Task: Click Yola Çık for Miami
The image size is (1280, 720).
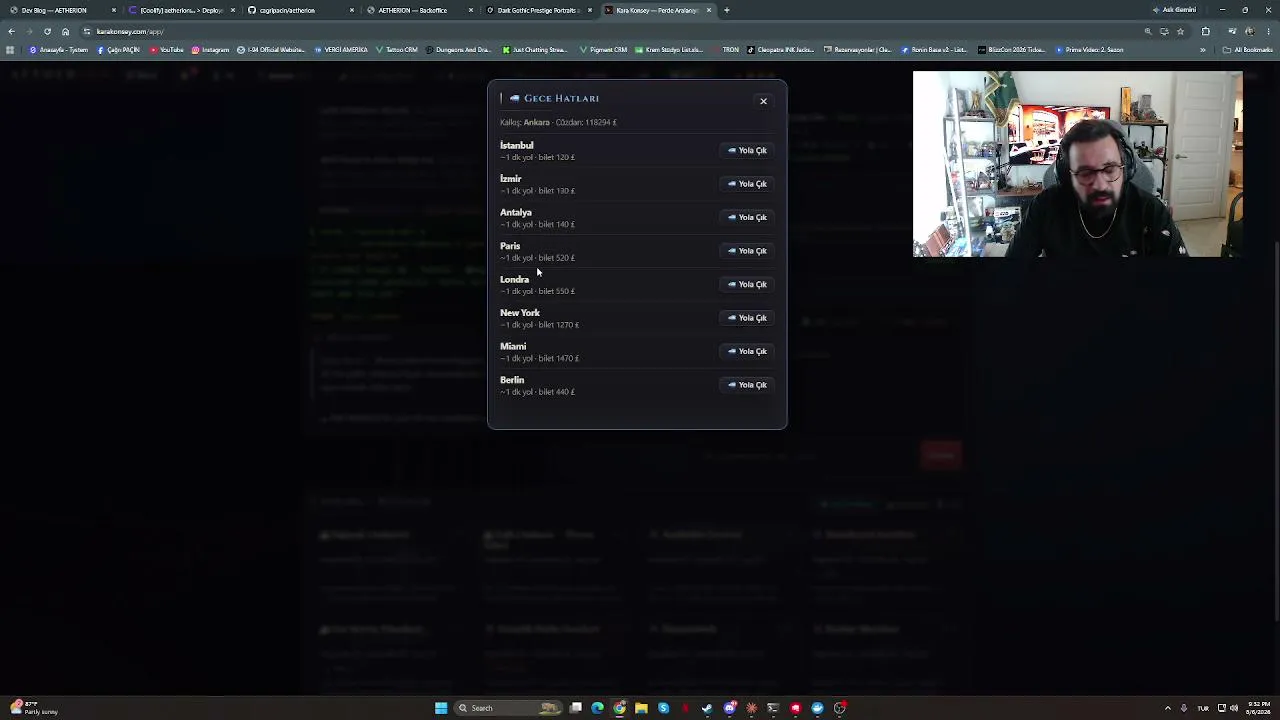Action: coord(747,351)
